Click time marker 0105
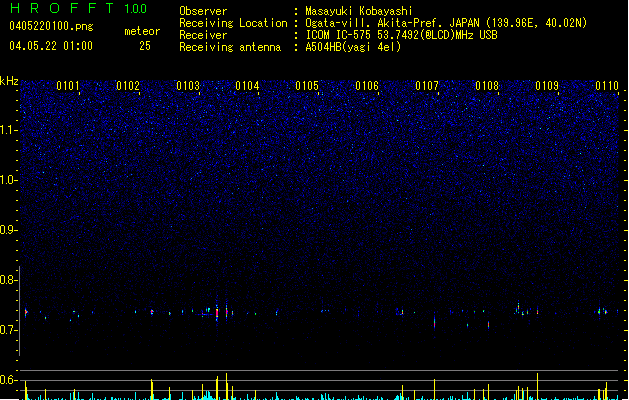Viewport: 629px width, 400px height. [x=307, y=85]
